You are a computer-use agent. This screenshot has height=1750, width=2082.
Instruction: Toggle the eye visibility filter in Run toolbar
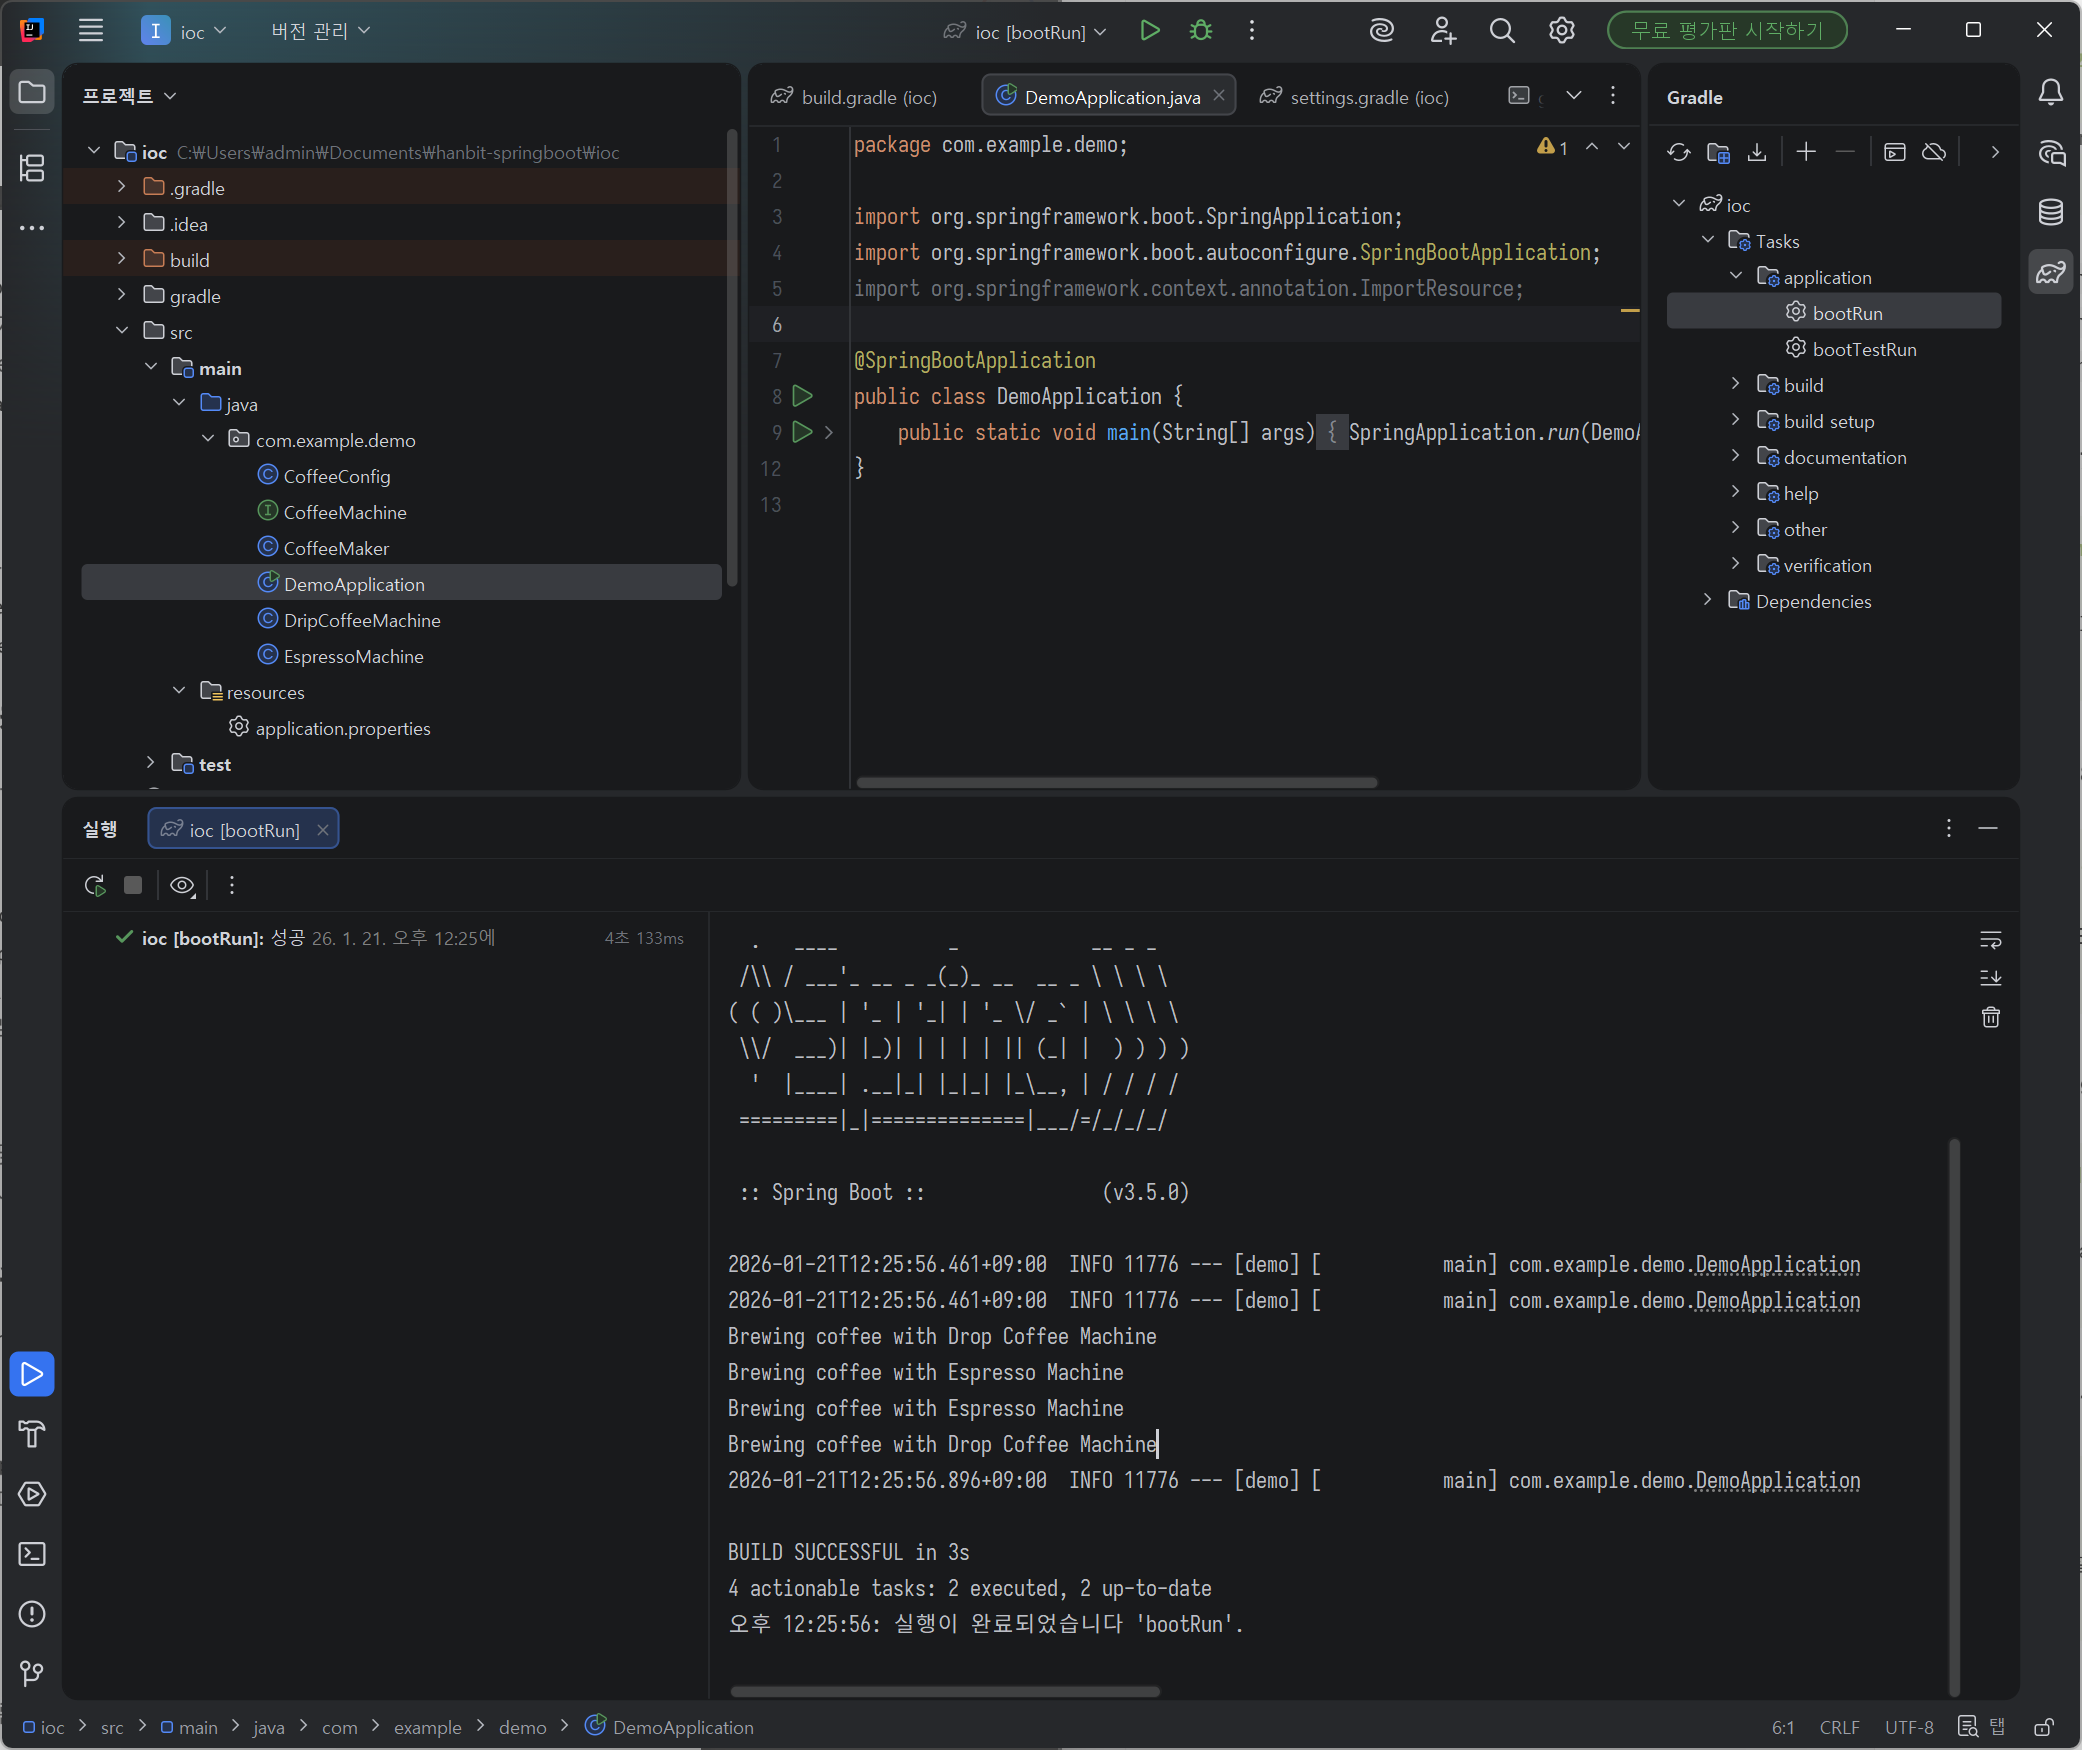[182, 885]
